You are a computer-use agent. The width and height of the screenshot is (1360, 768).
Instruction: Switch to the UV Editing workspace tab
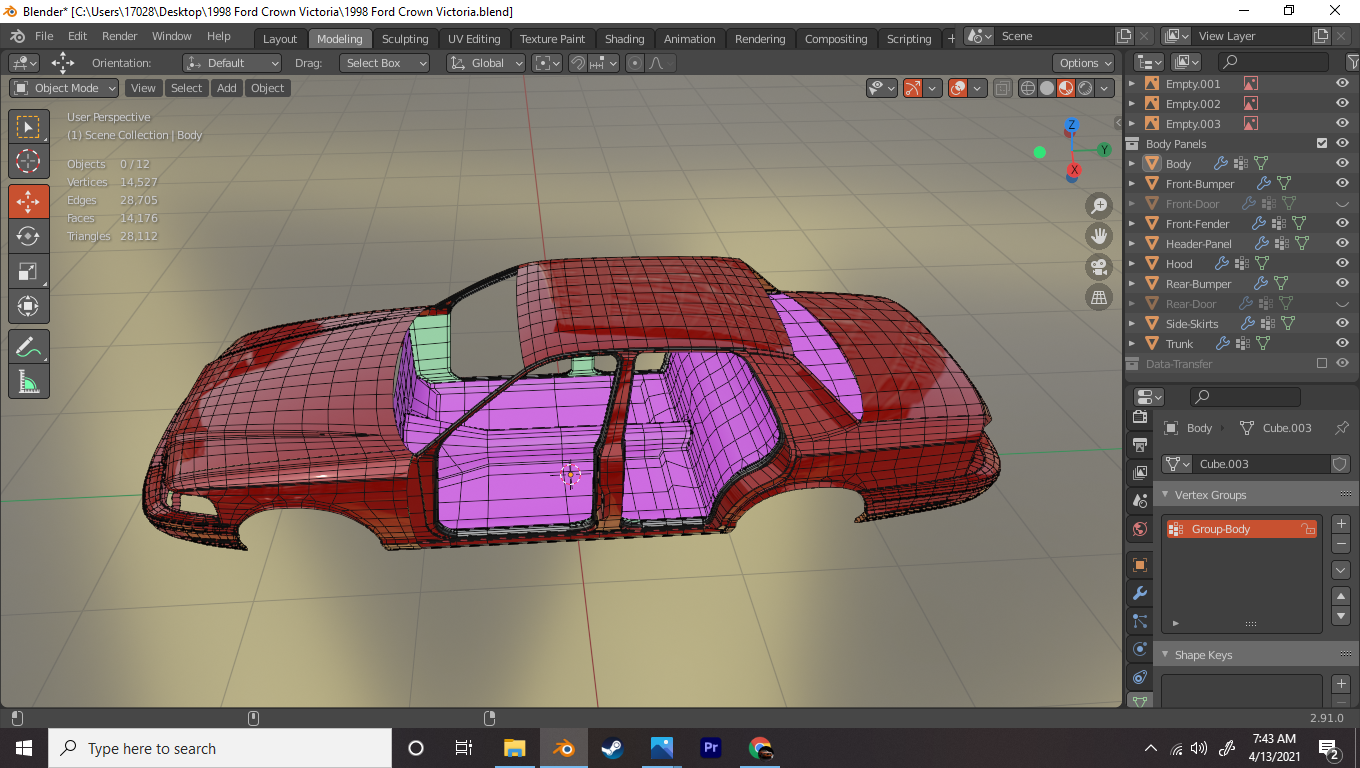[474, 39]
